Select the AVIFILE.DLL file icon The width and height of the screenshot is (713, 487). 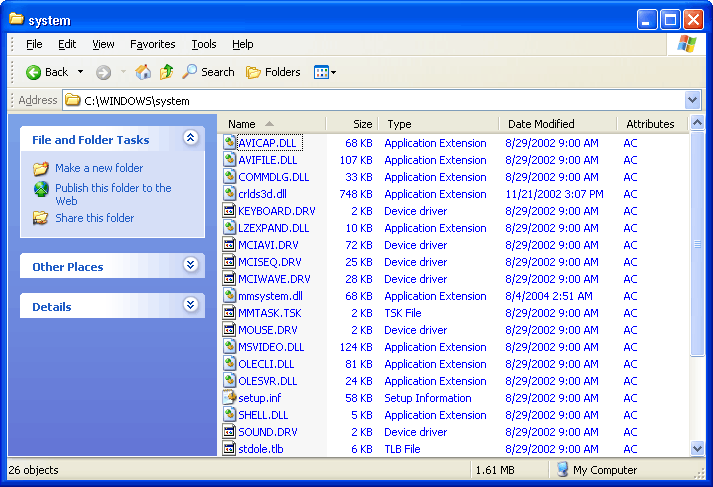point(230,159)
